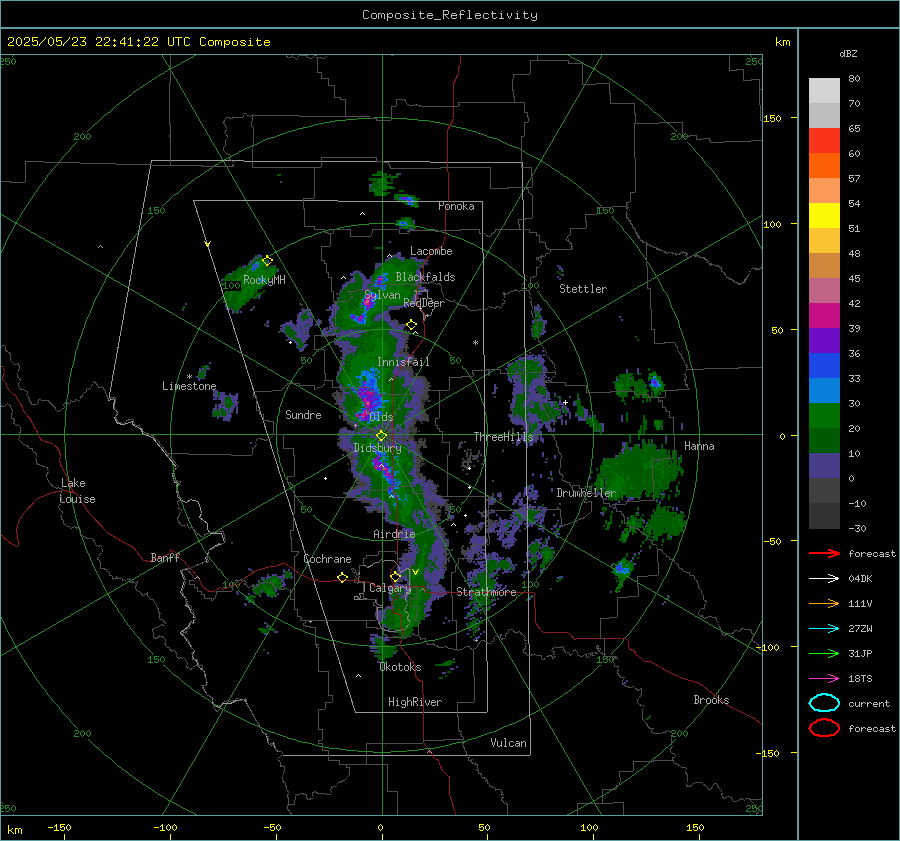The width and height of the screenshot is (900, 841).
Task: Click the Sylvan label
Action: tap(382, 295)
